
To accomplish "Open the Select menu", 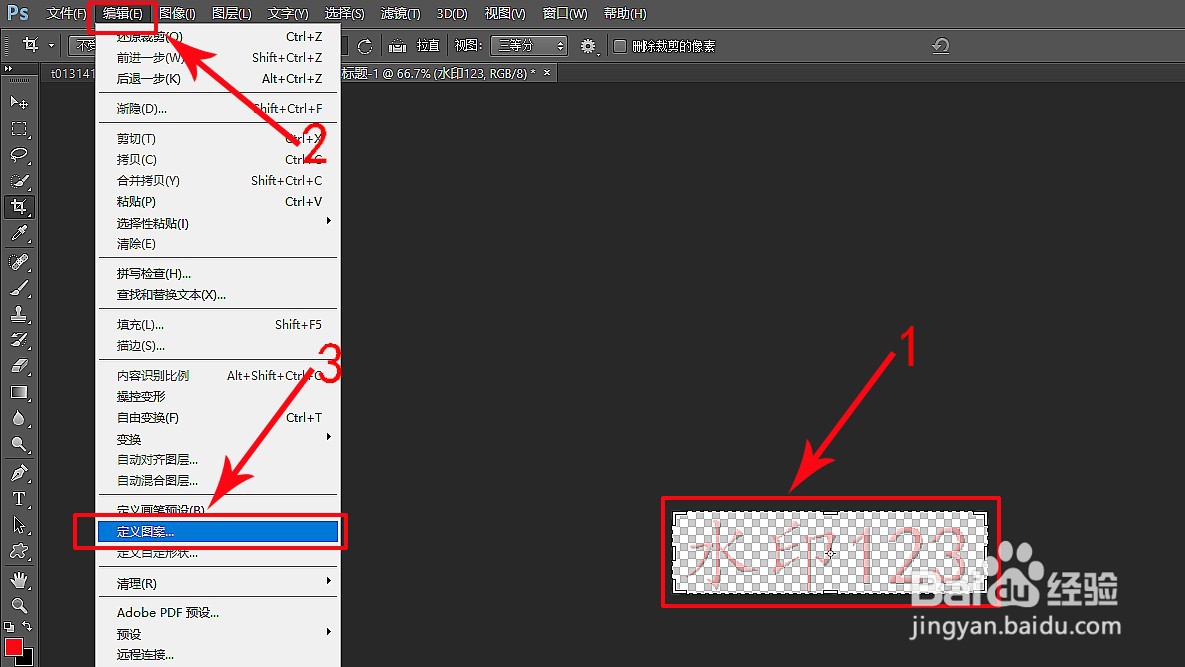I will (x=345, y=14).
